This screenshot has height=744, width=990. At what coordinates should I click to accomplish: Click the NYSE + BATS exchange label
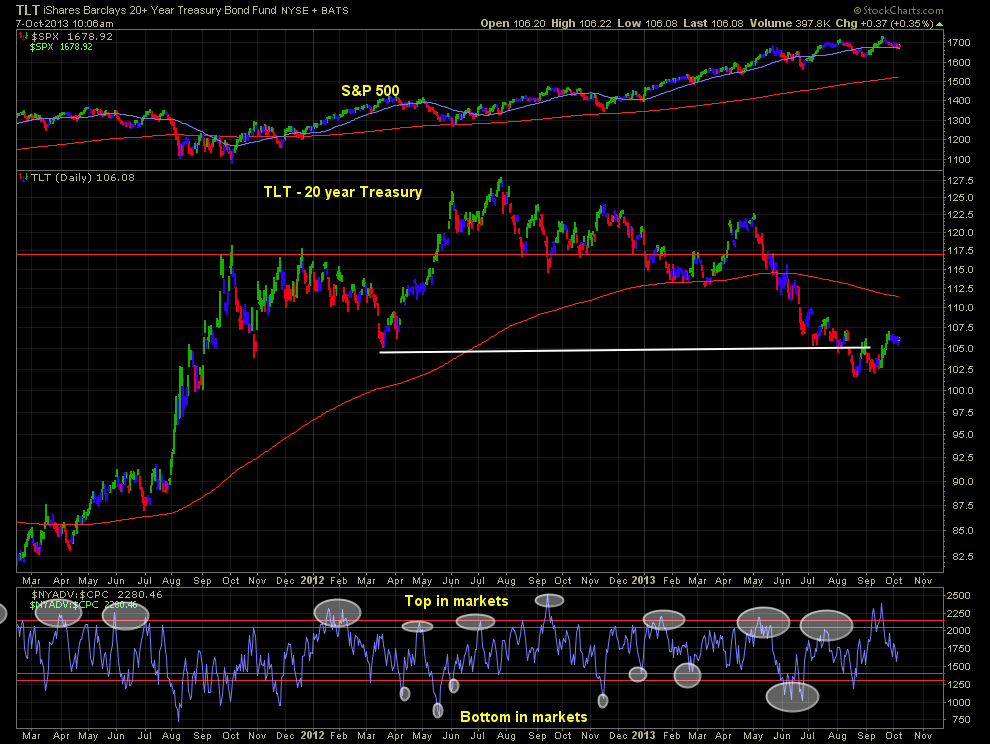(314, 11)
